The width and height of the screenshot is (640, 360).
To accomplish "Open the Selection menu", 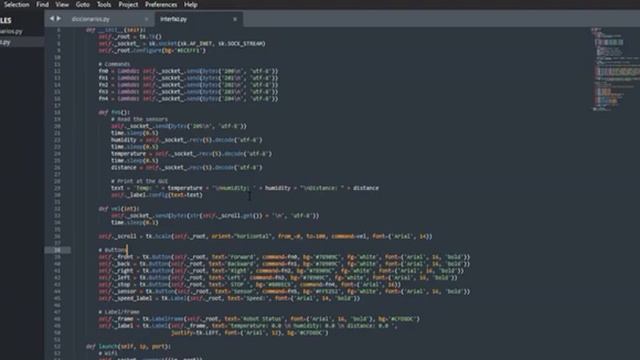I will 16,4.
